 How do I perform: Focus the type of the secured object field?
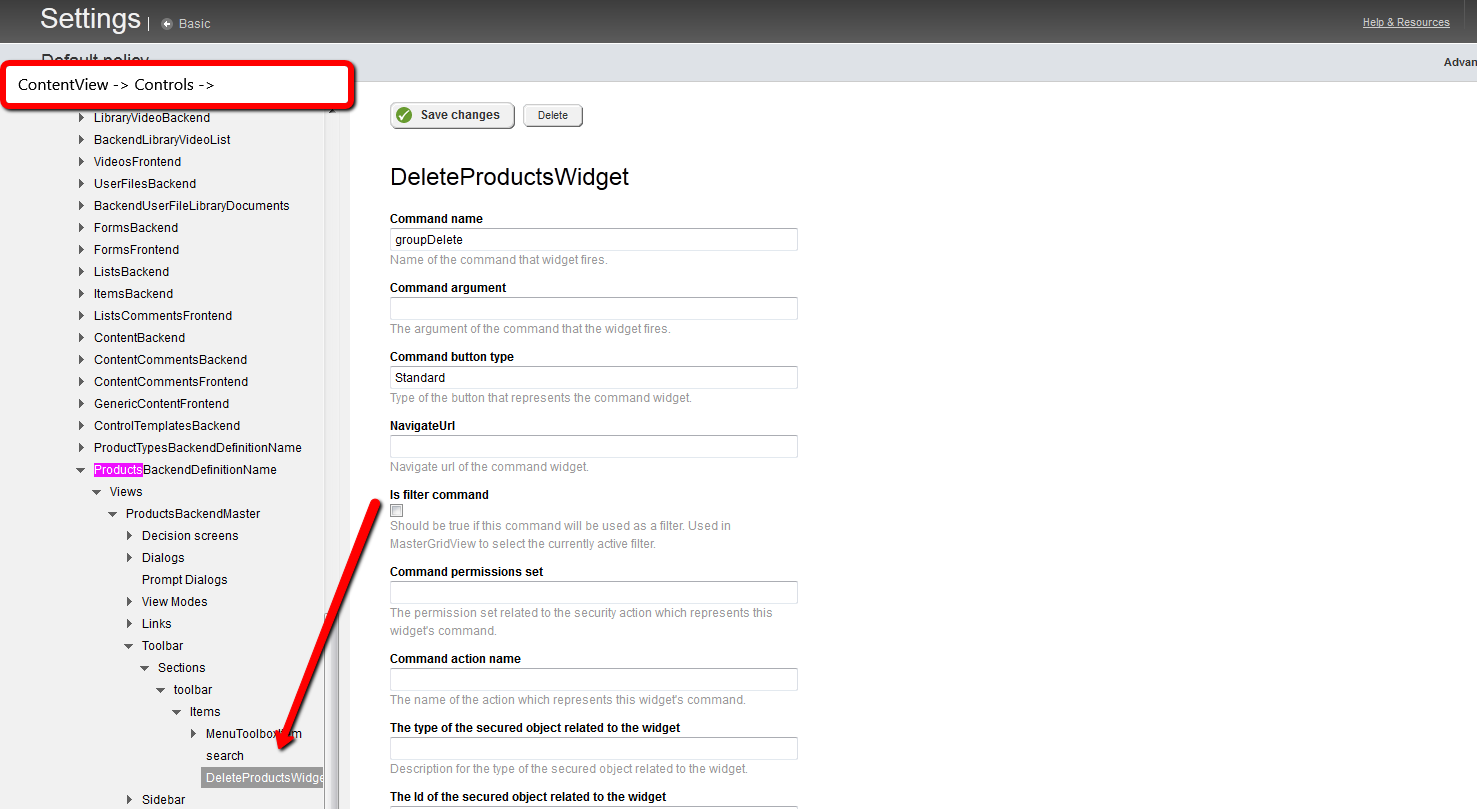594,749
